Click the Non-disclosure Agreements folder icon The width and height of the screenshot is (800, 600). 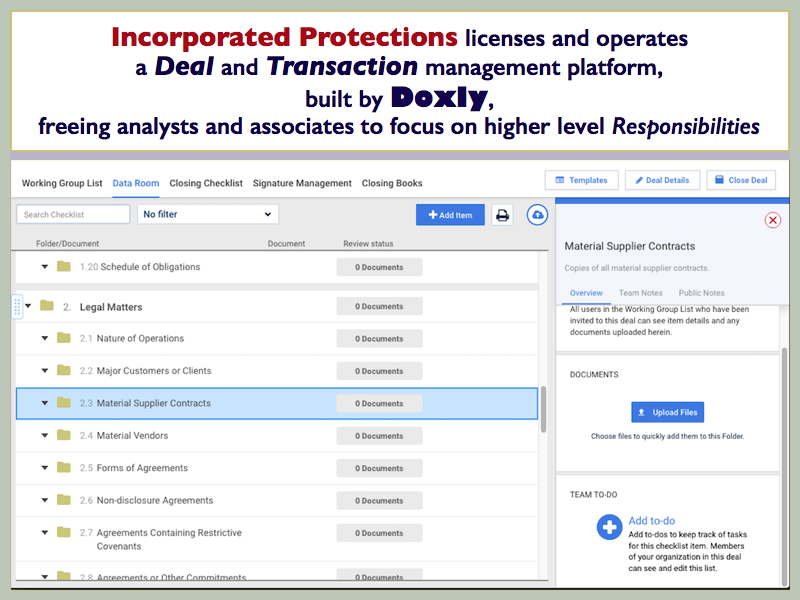tap(64, 499)
